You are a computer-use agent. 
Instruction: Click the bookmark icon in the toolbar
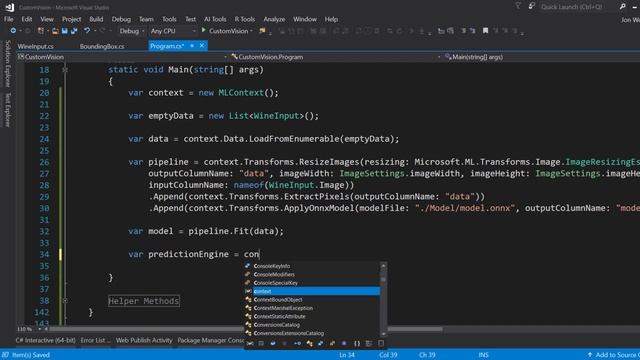pyautogui.click(x=485, y=31)
